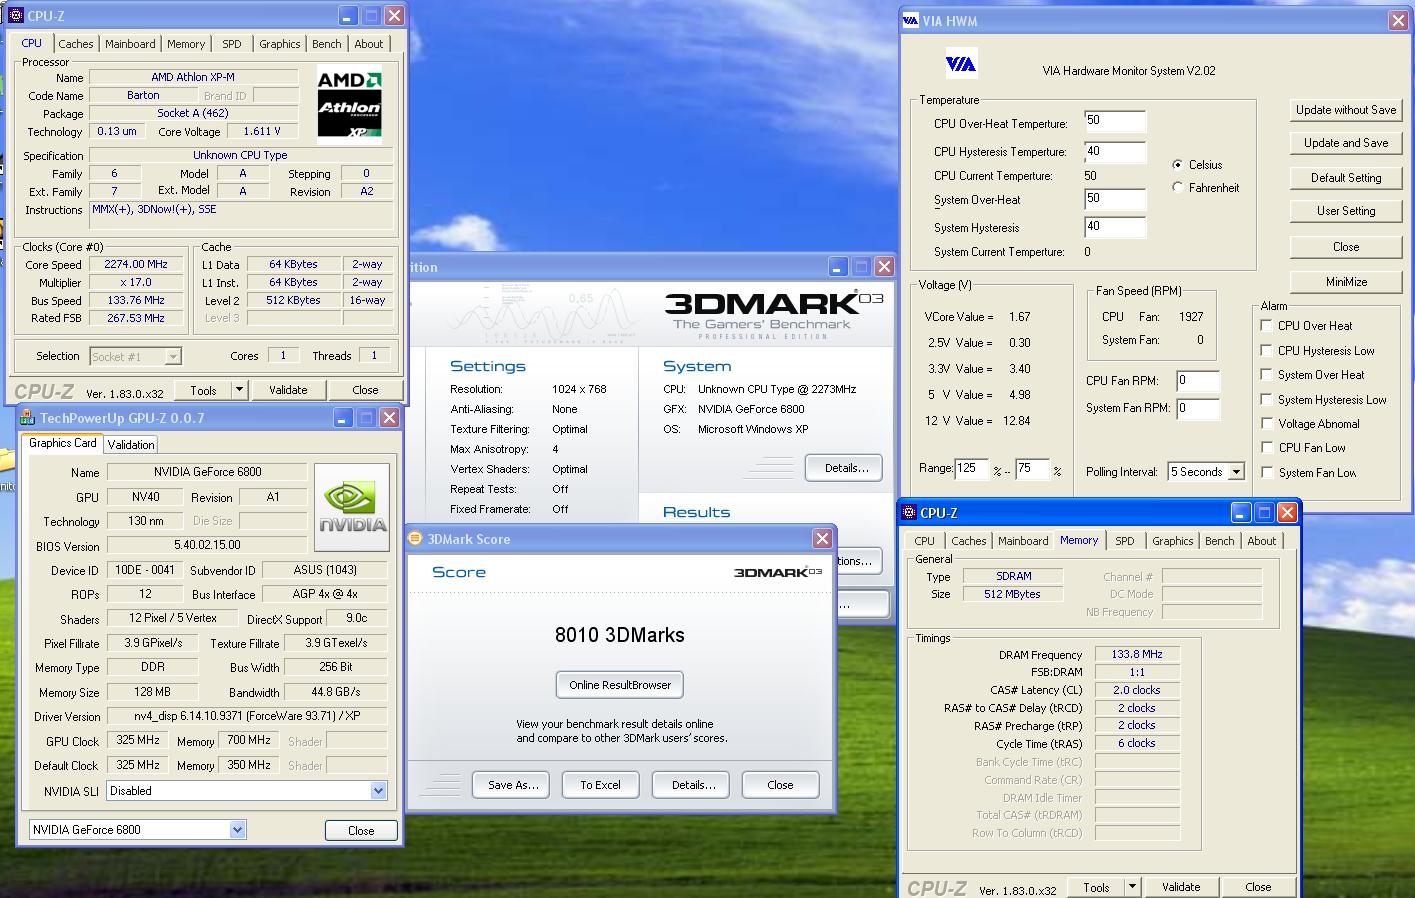
Task: Click the To Excel button
Action: pyautogui.click(x=600, y=785)
